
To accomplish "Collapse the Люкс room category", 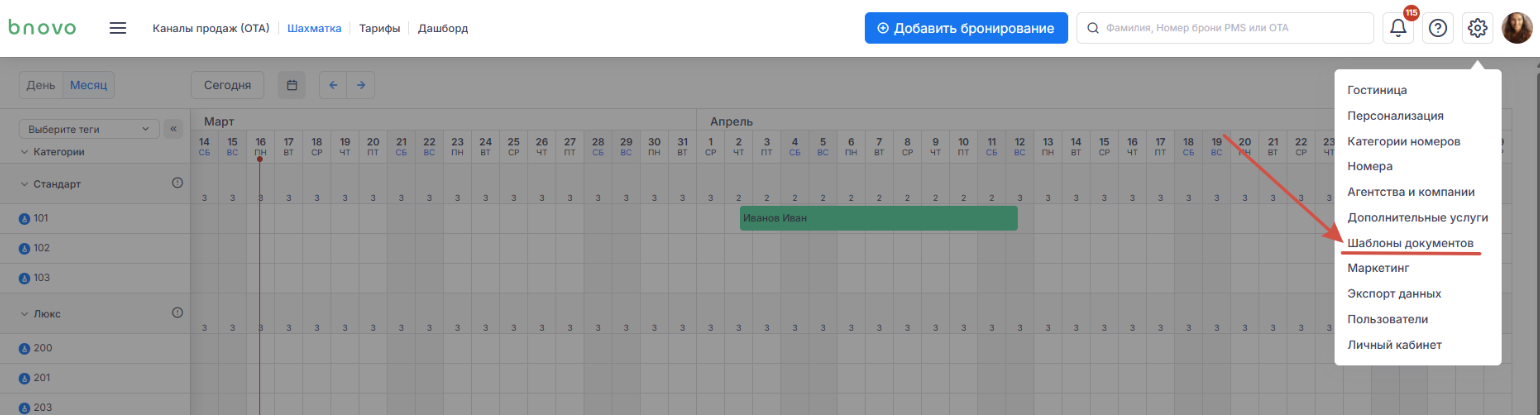I will click(24, 314).
